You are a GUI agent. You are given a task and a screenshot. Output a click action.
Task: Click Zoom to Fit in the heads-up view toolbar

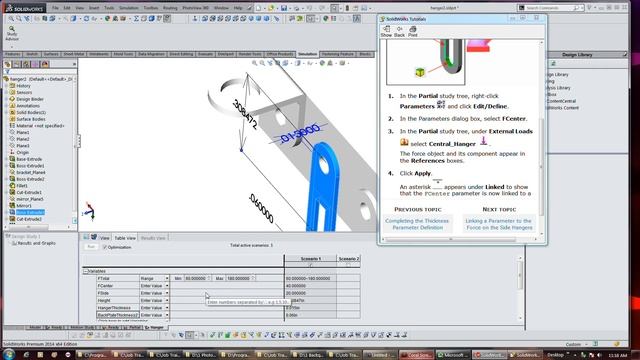254,63
